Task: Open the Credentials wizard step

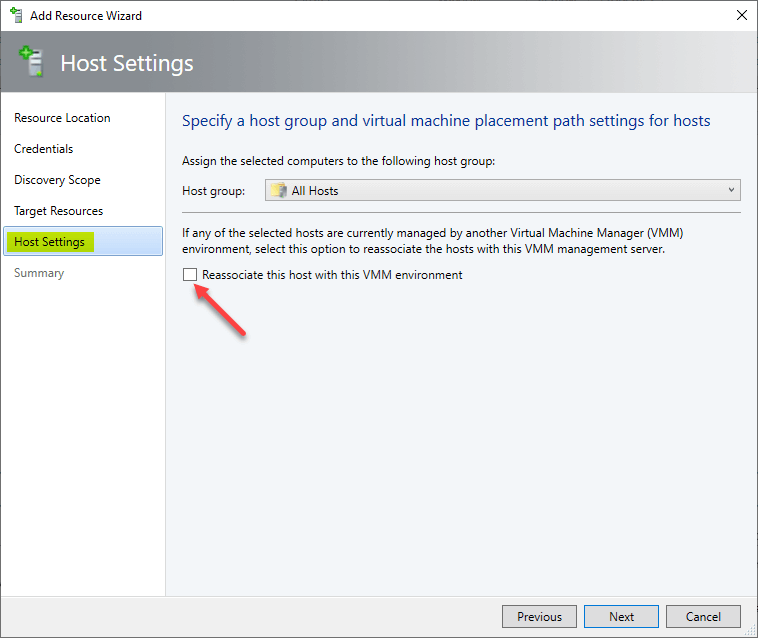Action: (x=44, y=149)
